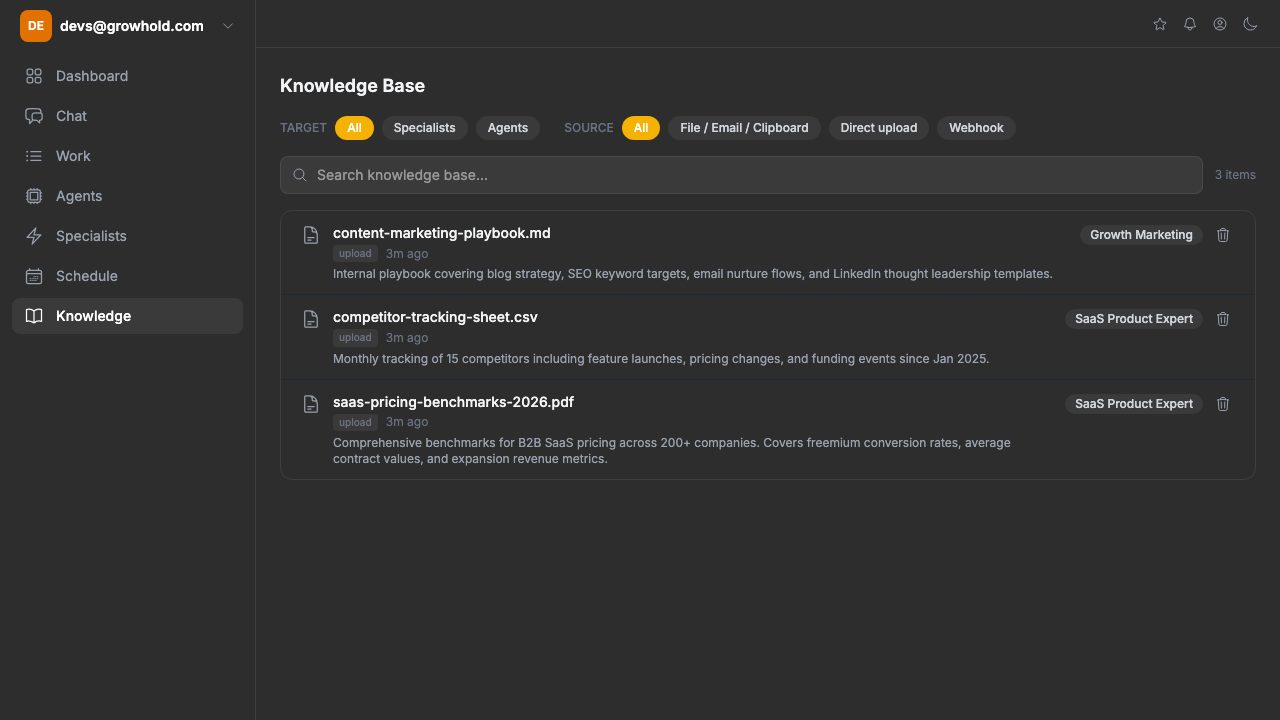This screenshot has height=720, width=1280.
Task: Delete content-marketing-playbook.md with its trash icon
Action: 1223,235
